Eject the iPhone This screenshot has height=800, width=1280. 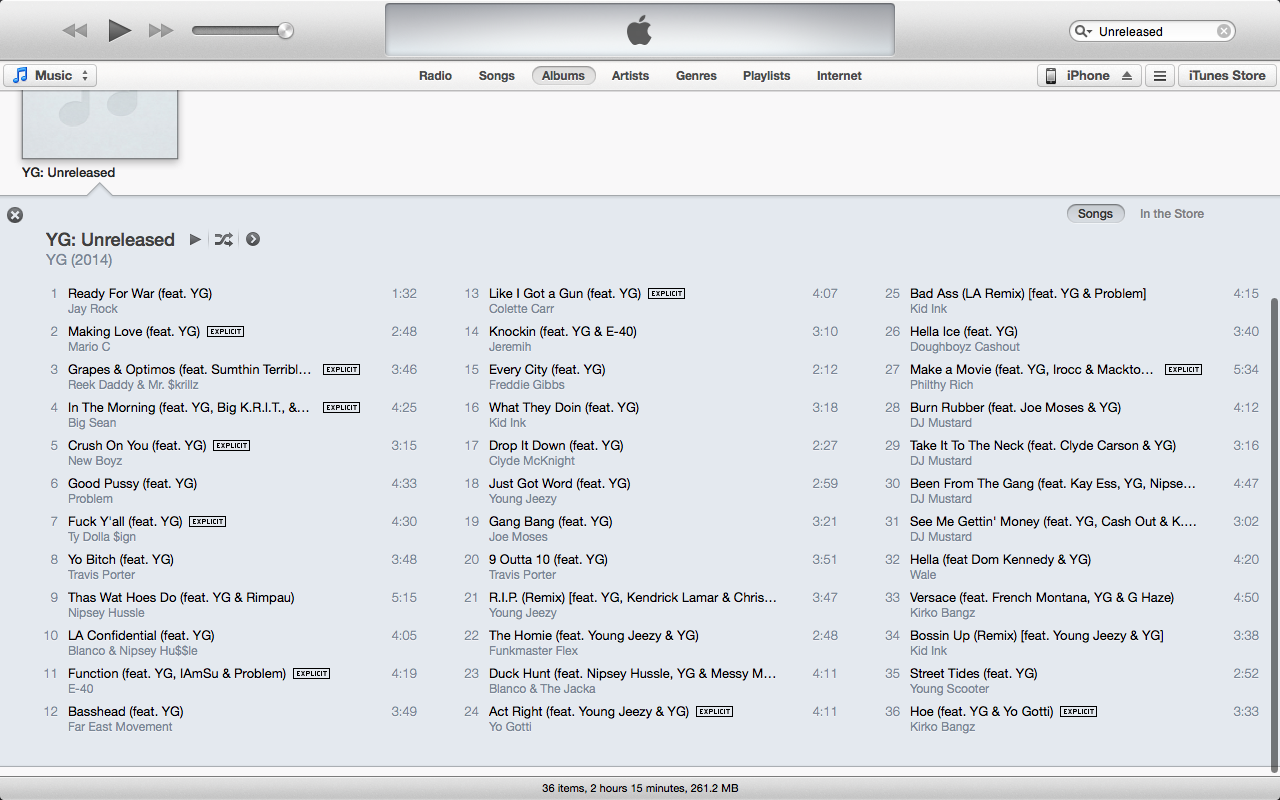[1127, 75]
